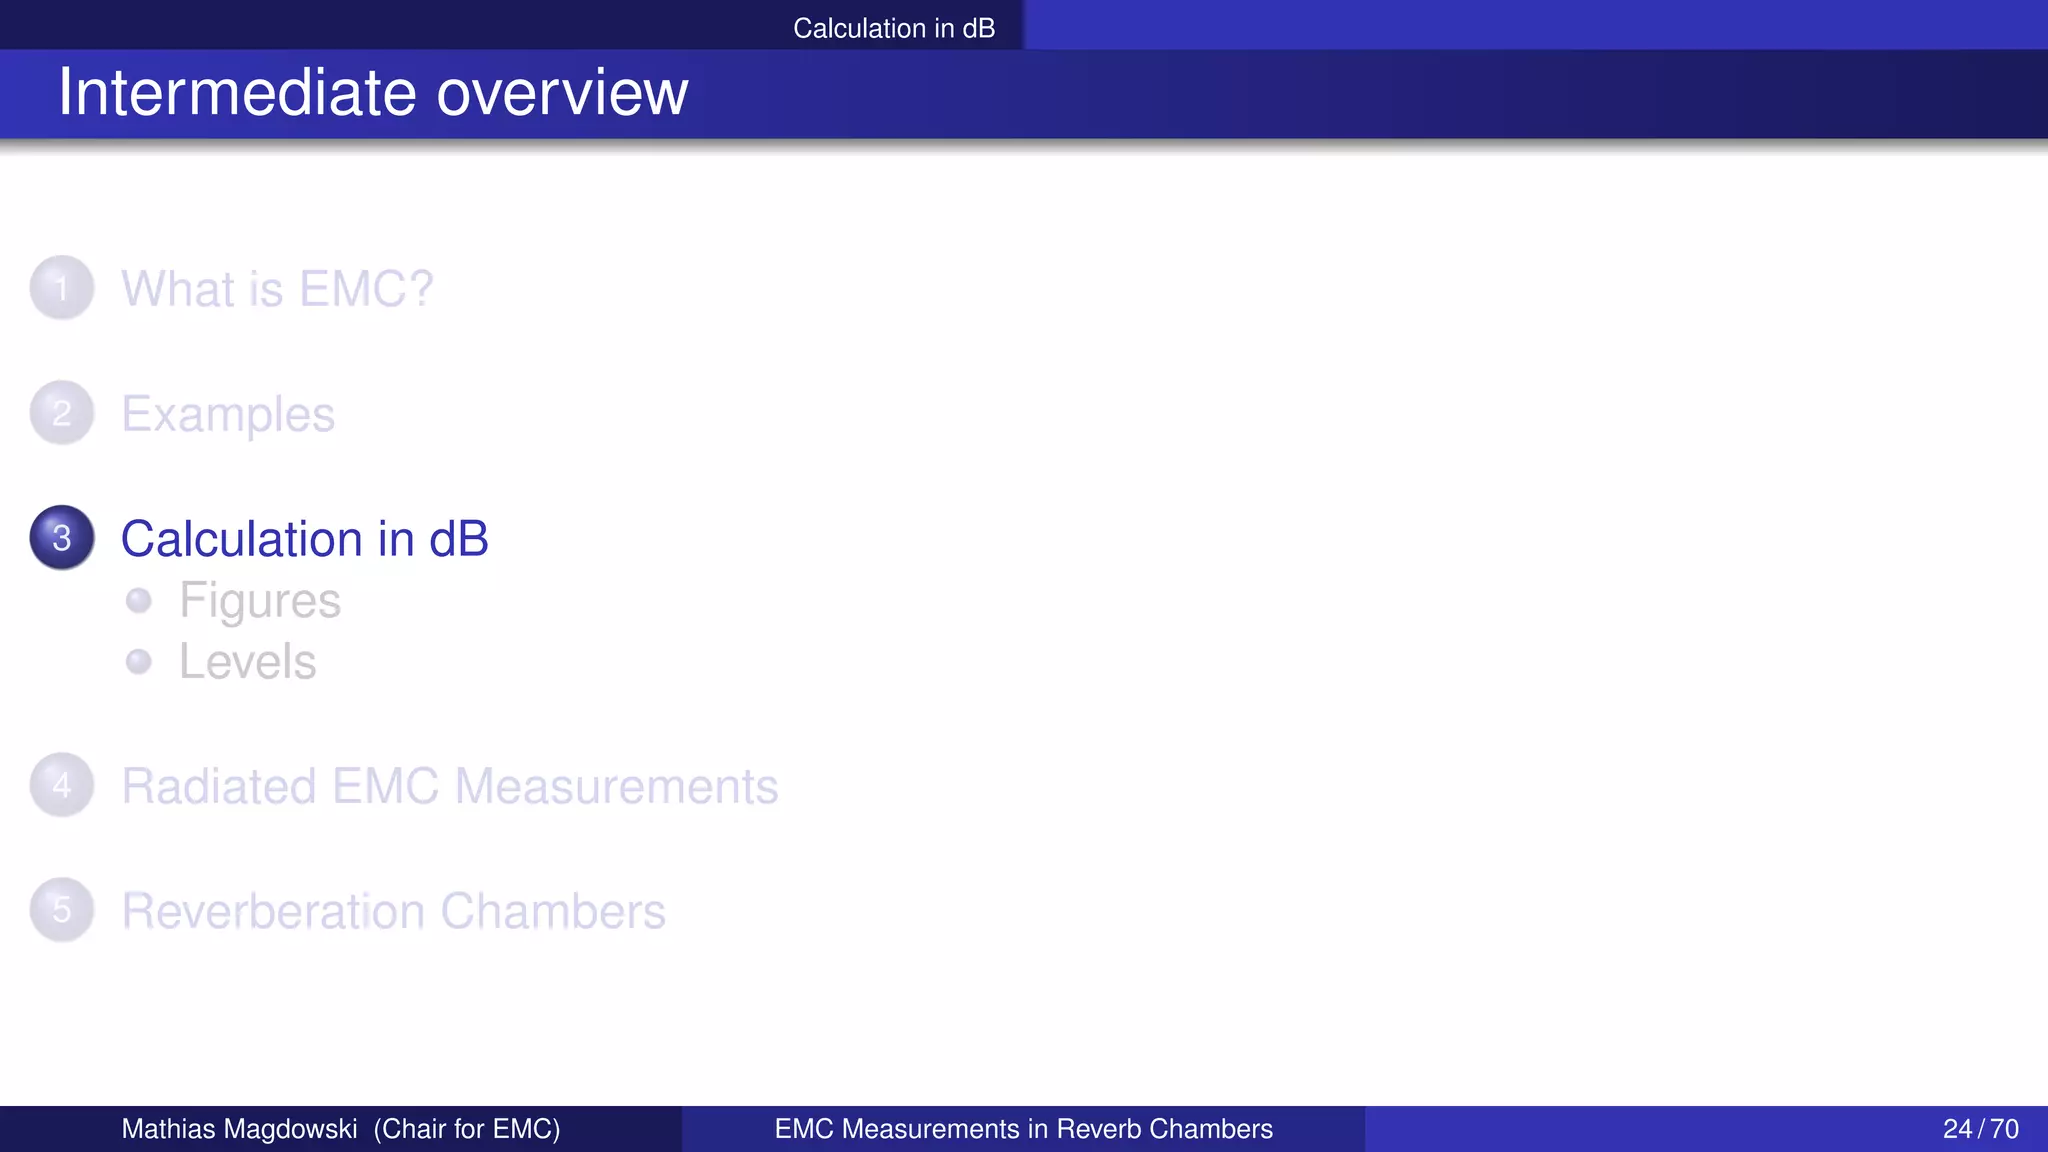Image resolution: width=2048 pixels, height=1152 pixels.
Task: Jump to 'Reverberation Chambers' section
Action: (393, 911)
